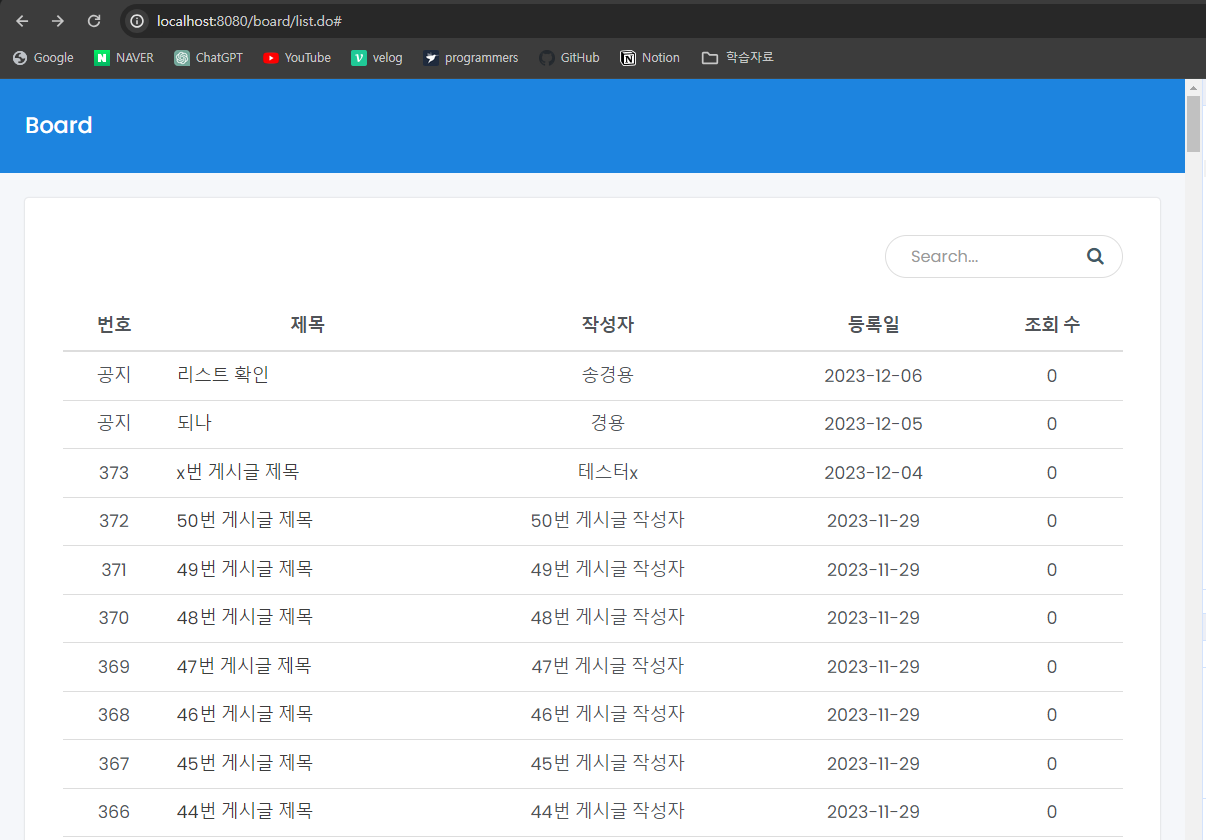
Task: Click the page vertical scrollbar thumb
Action: pyautogui.click(x=1193, y=124)
